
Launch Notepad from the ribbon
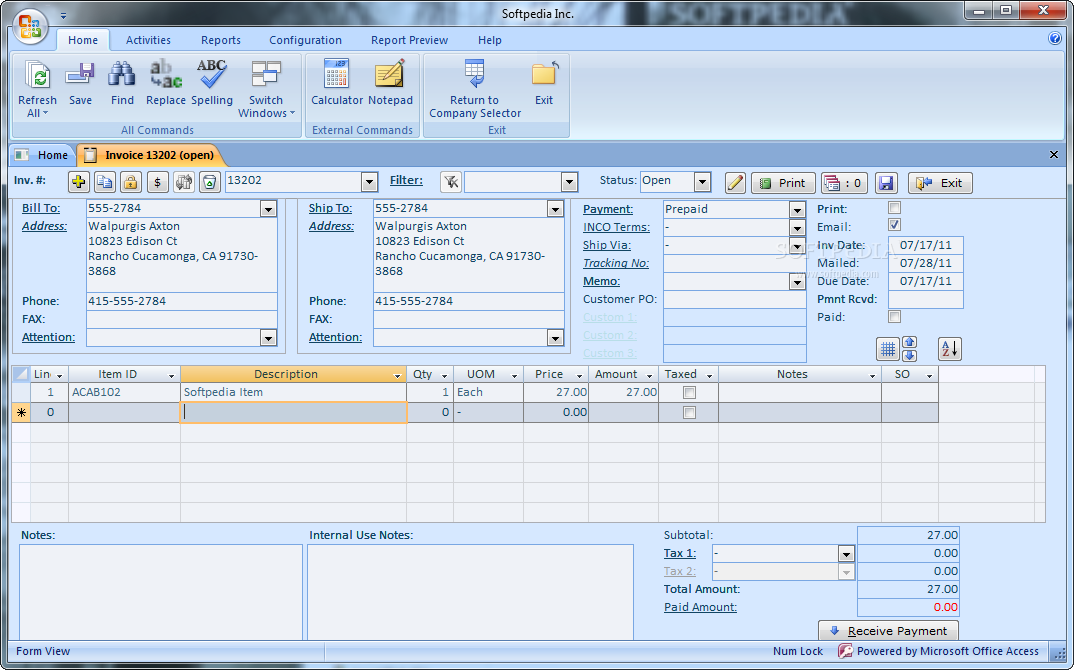coord(390,73)
